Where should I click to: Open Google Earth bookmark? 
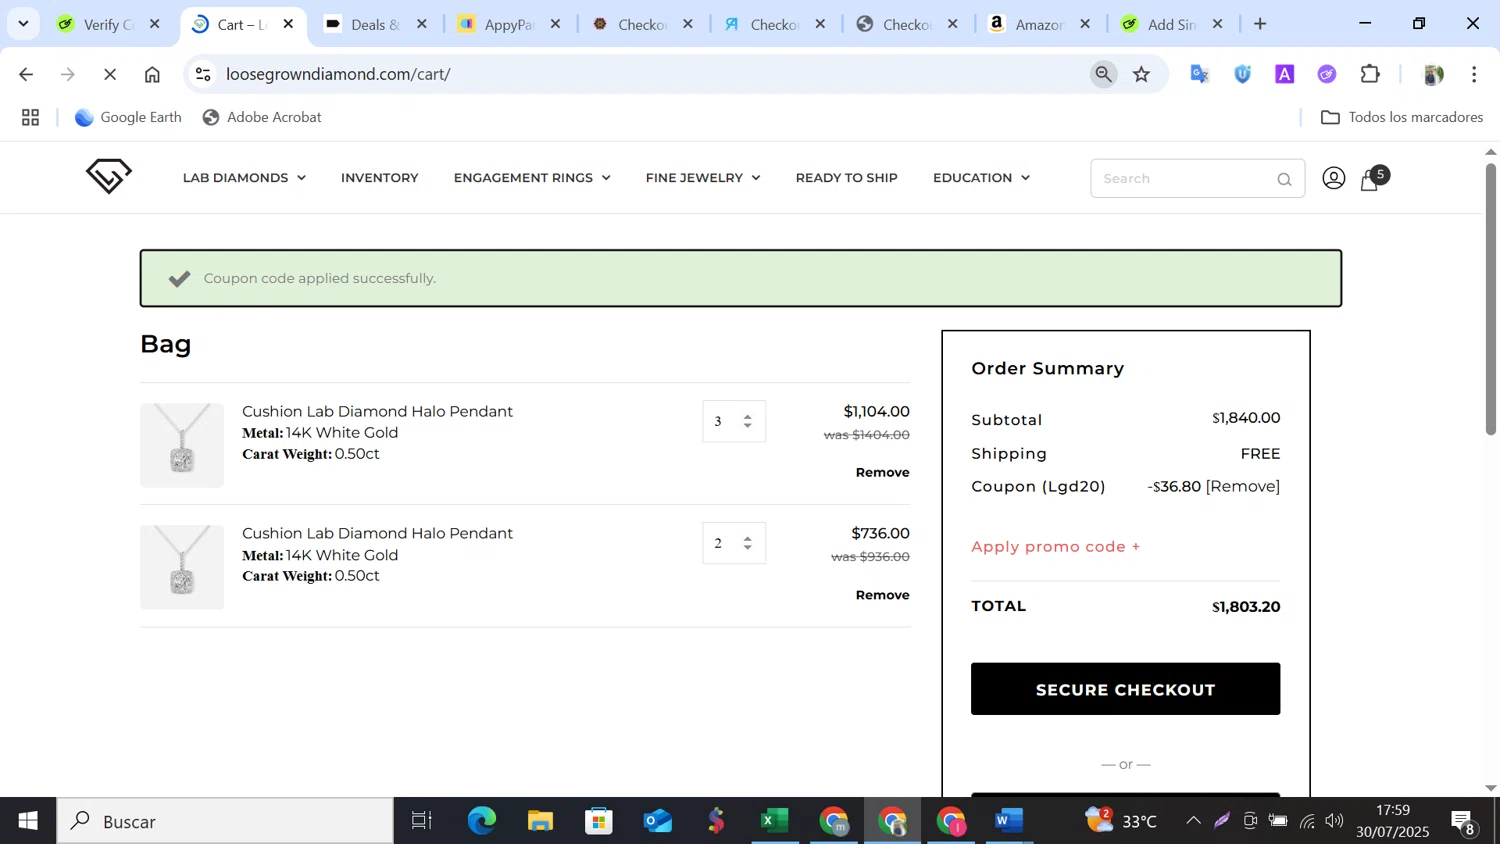coord(128,117)
